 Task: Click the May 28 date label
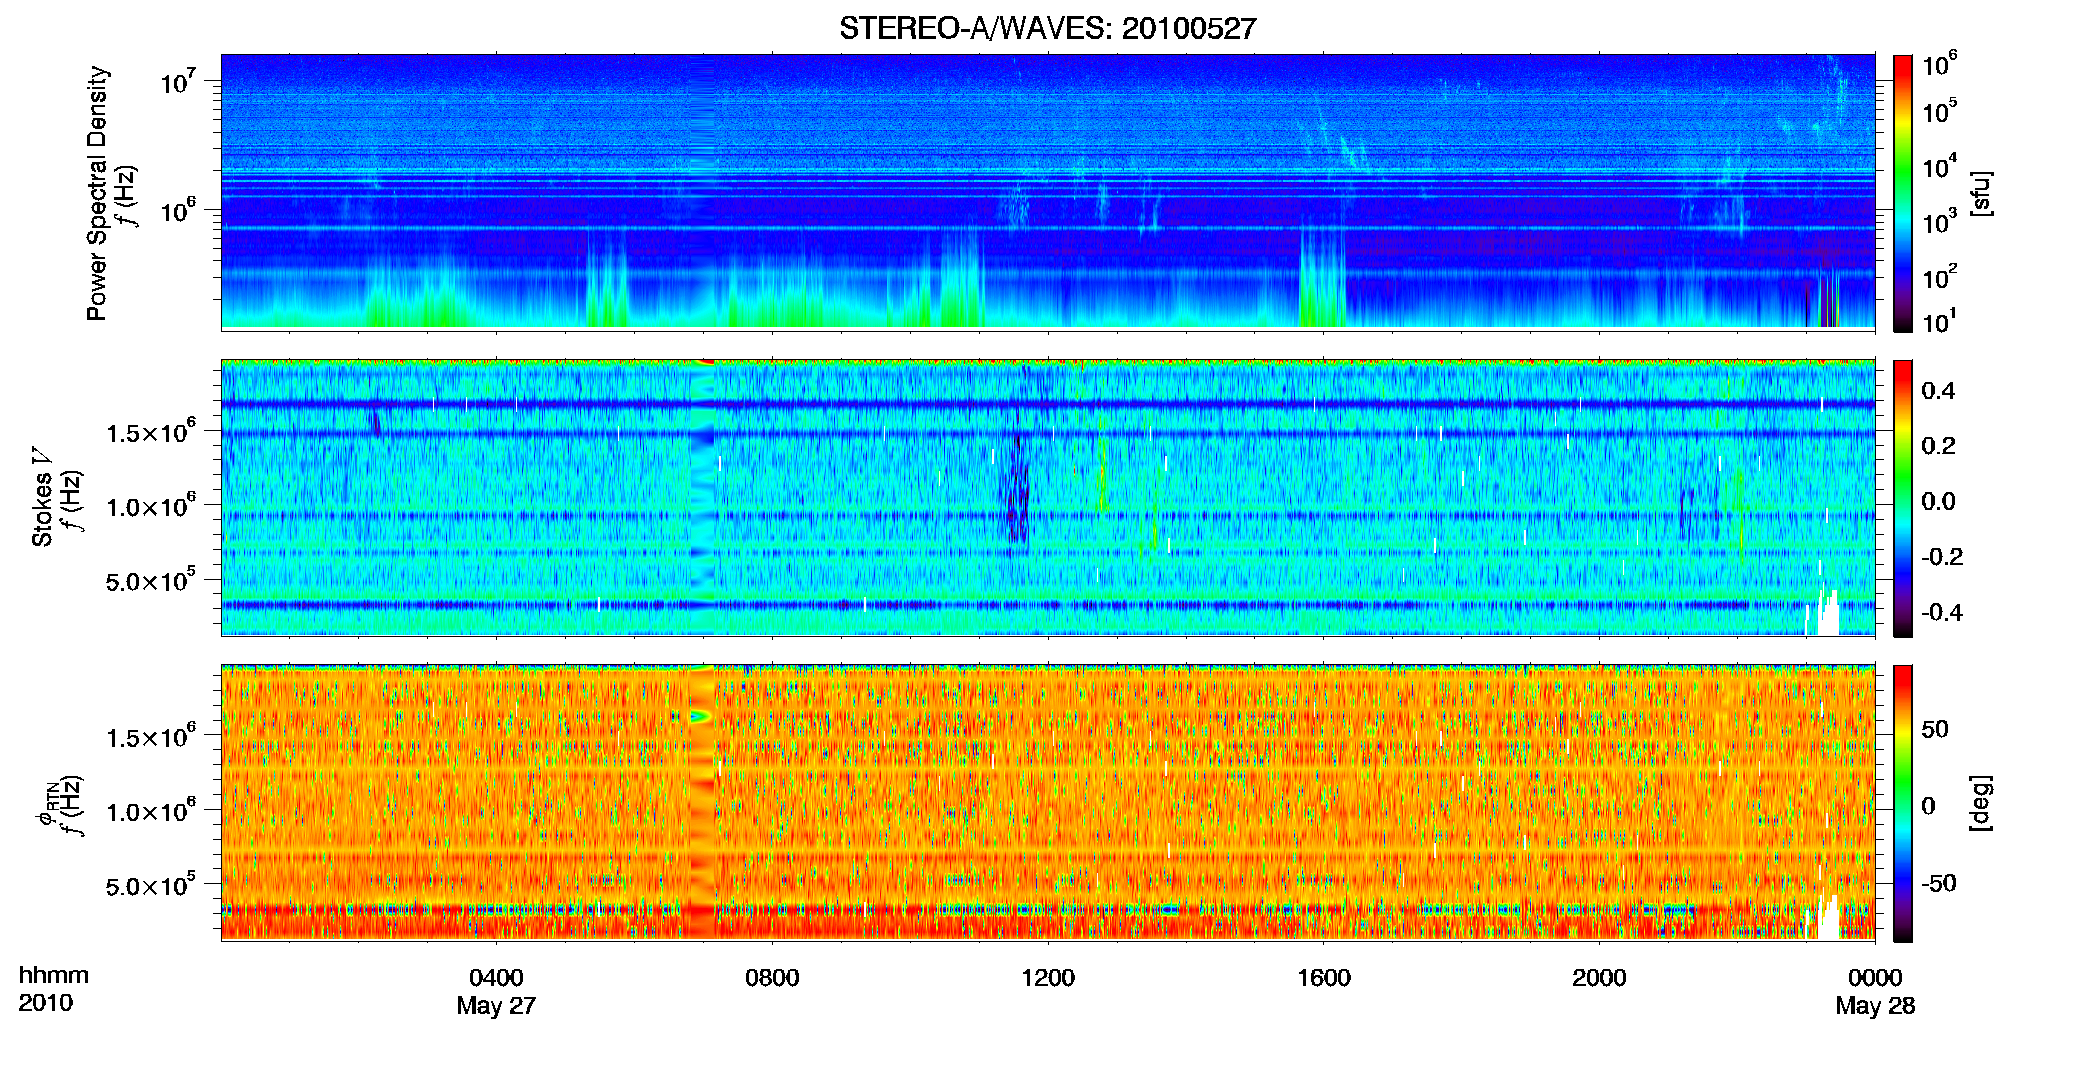click(x=1875, y=1006)
